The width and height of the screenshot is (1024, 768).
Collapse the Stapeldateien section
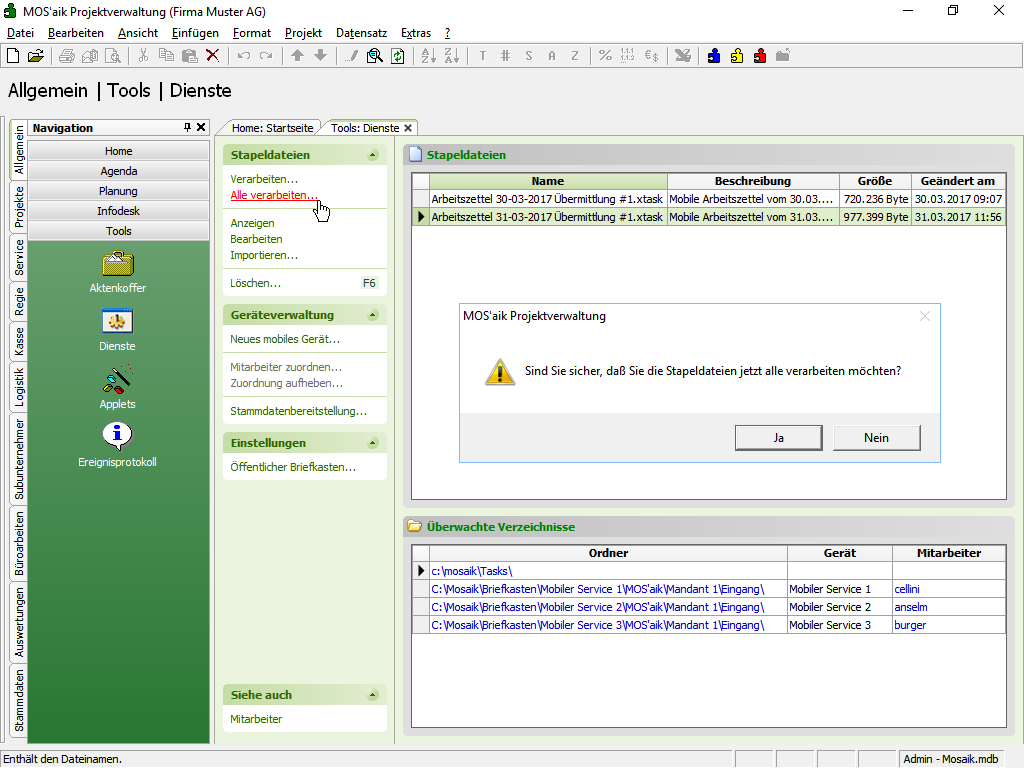pos(373,155)
